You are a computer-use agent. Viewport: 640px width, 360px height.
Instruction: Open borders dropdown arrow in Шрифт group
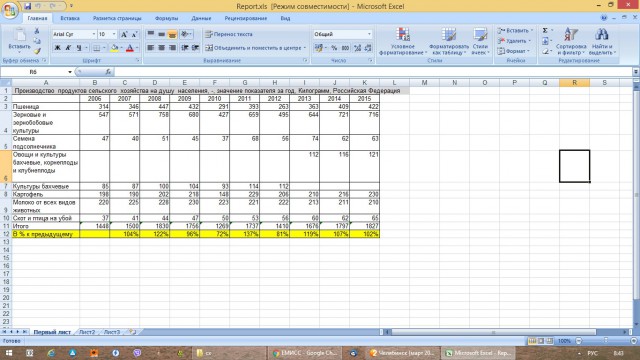tap(104, 48)
